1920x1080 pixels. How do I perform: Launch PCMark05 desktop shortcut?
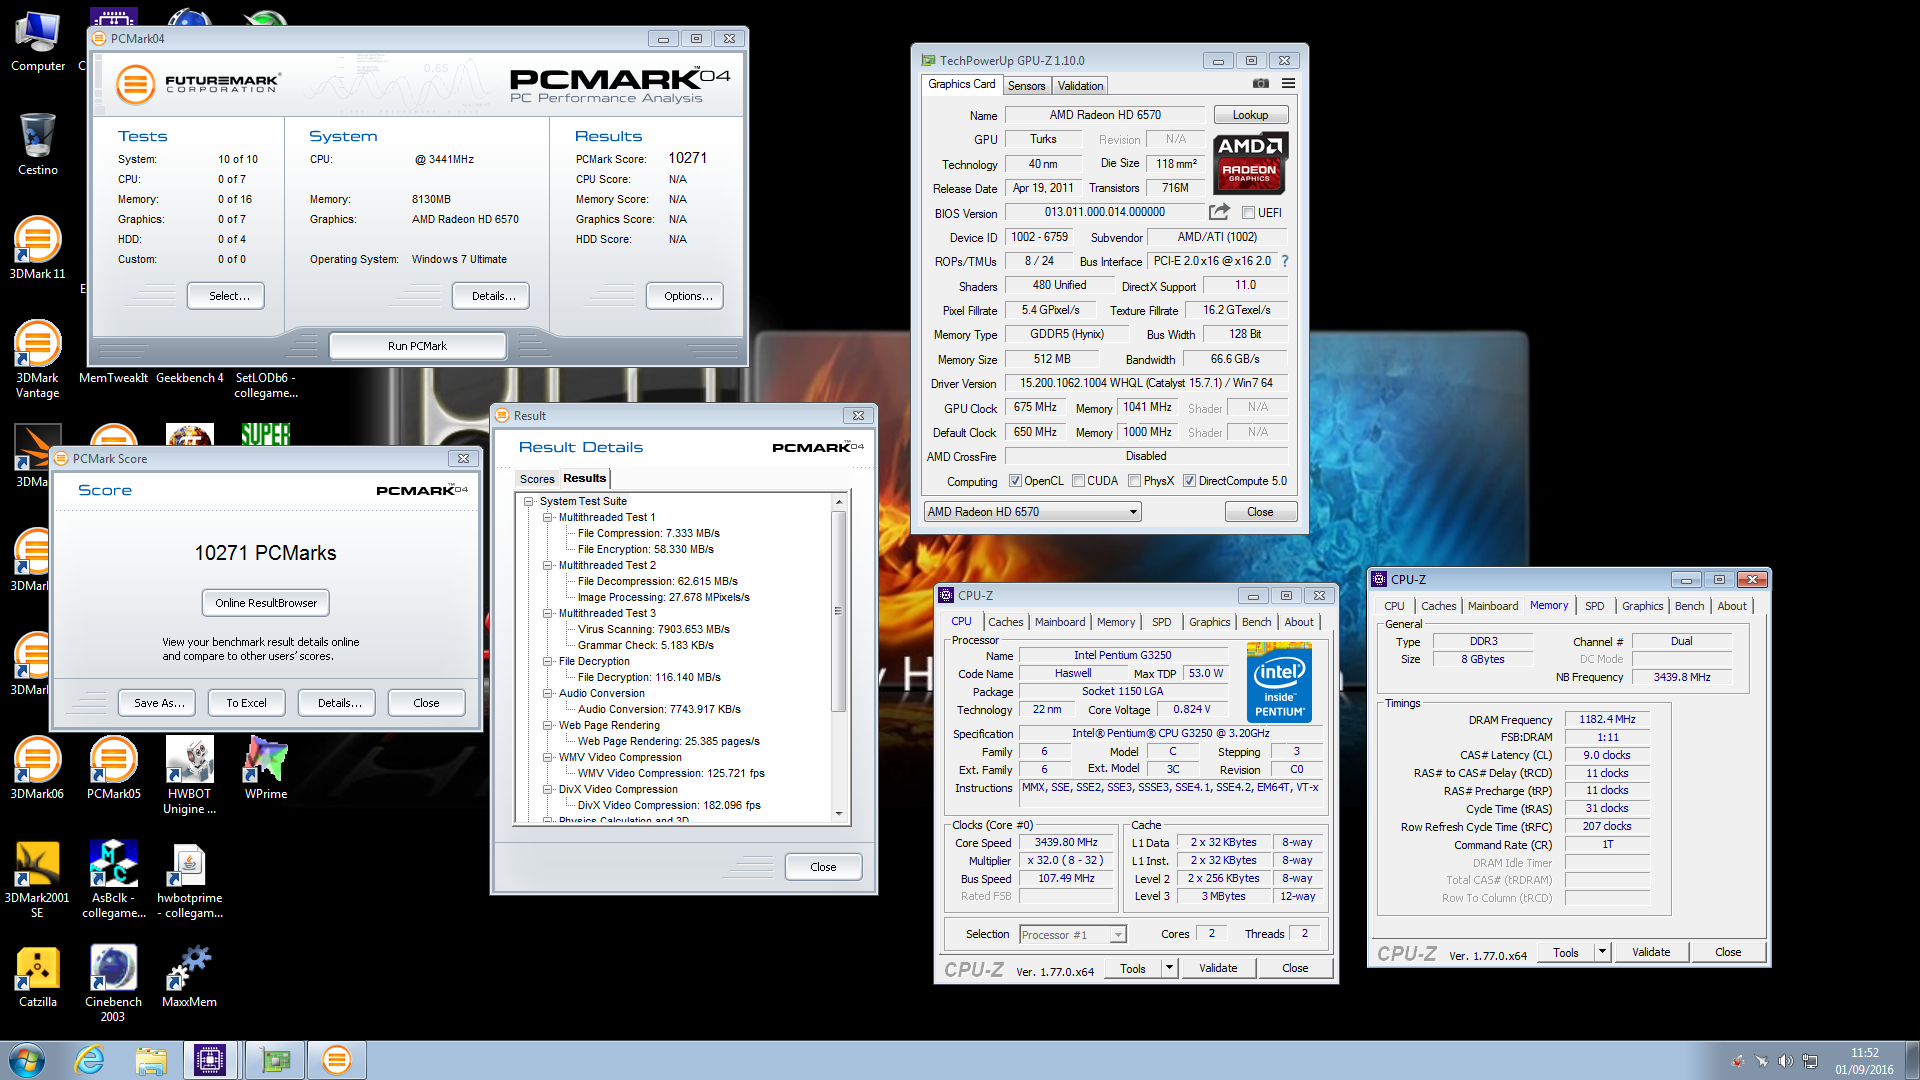pos(113,767)
